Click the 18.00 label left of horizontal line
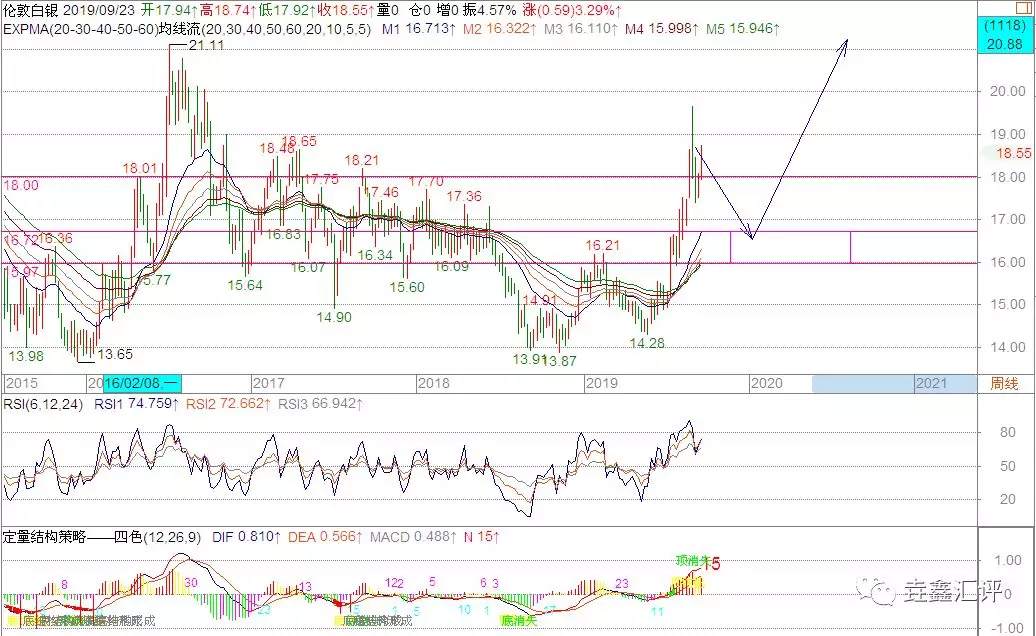The image size is (1036, 636). (21, 186)
